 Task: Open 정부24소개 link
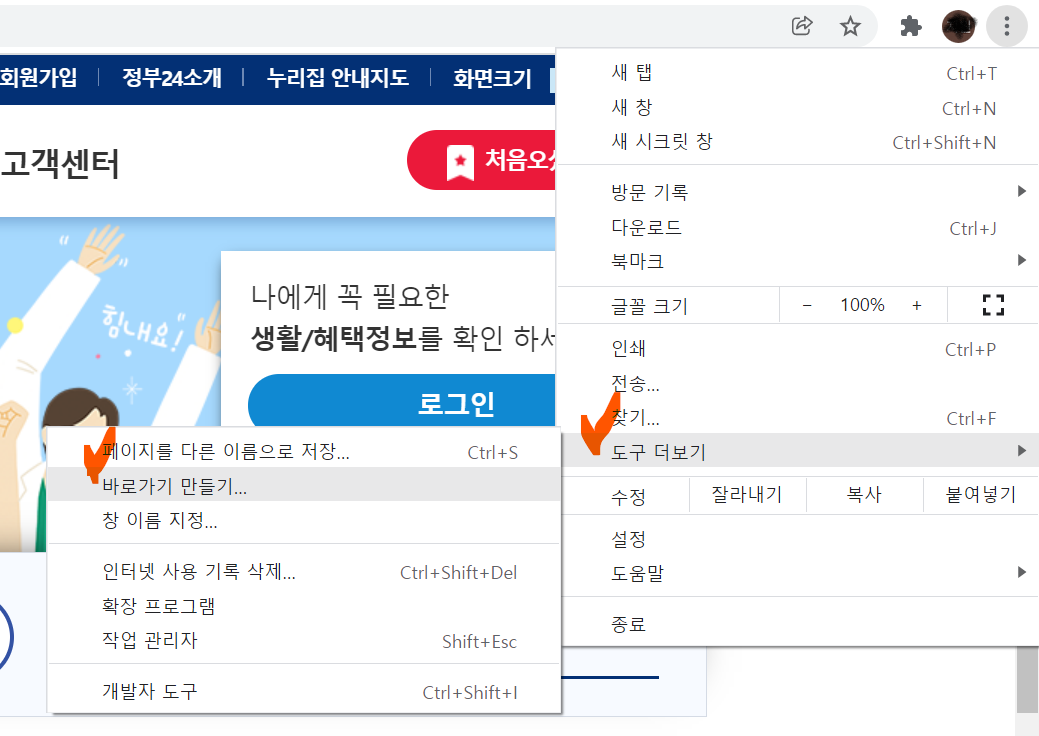172,78
